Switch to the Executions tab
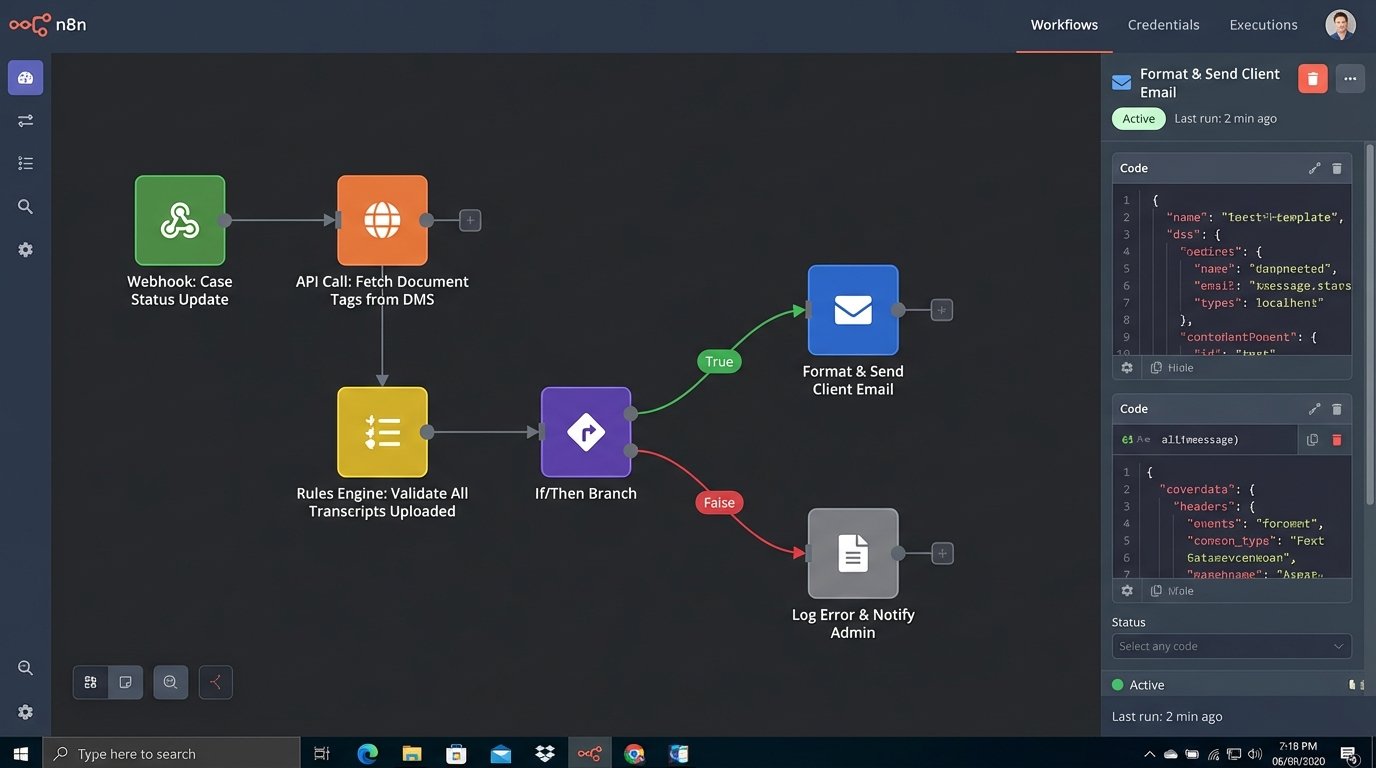Screen dimensions: 1376x768 (1263, 25)
